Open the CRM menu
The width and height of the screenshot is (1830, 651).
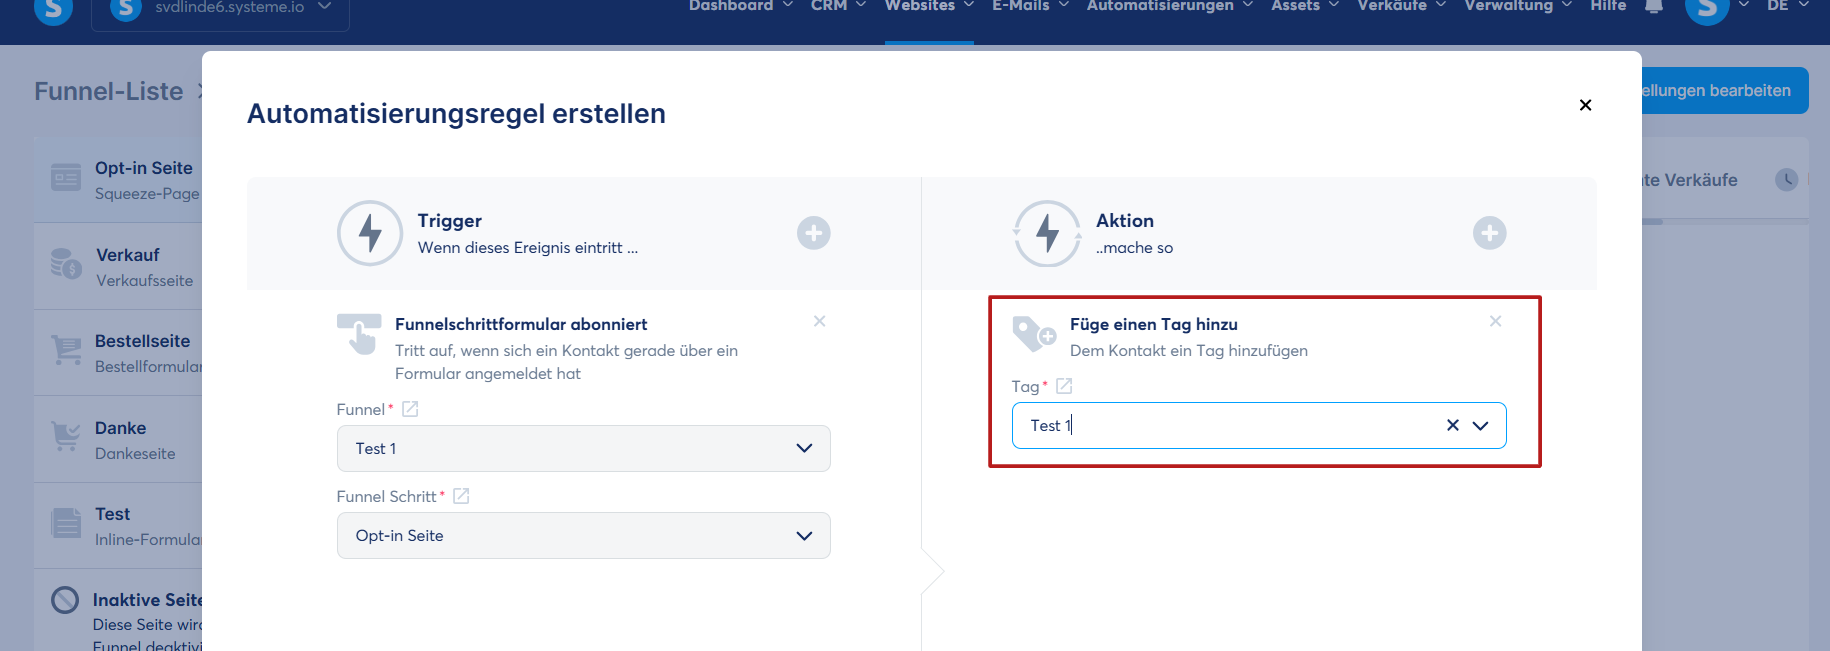(838, 6)
